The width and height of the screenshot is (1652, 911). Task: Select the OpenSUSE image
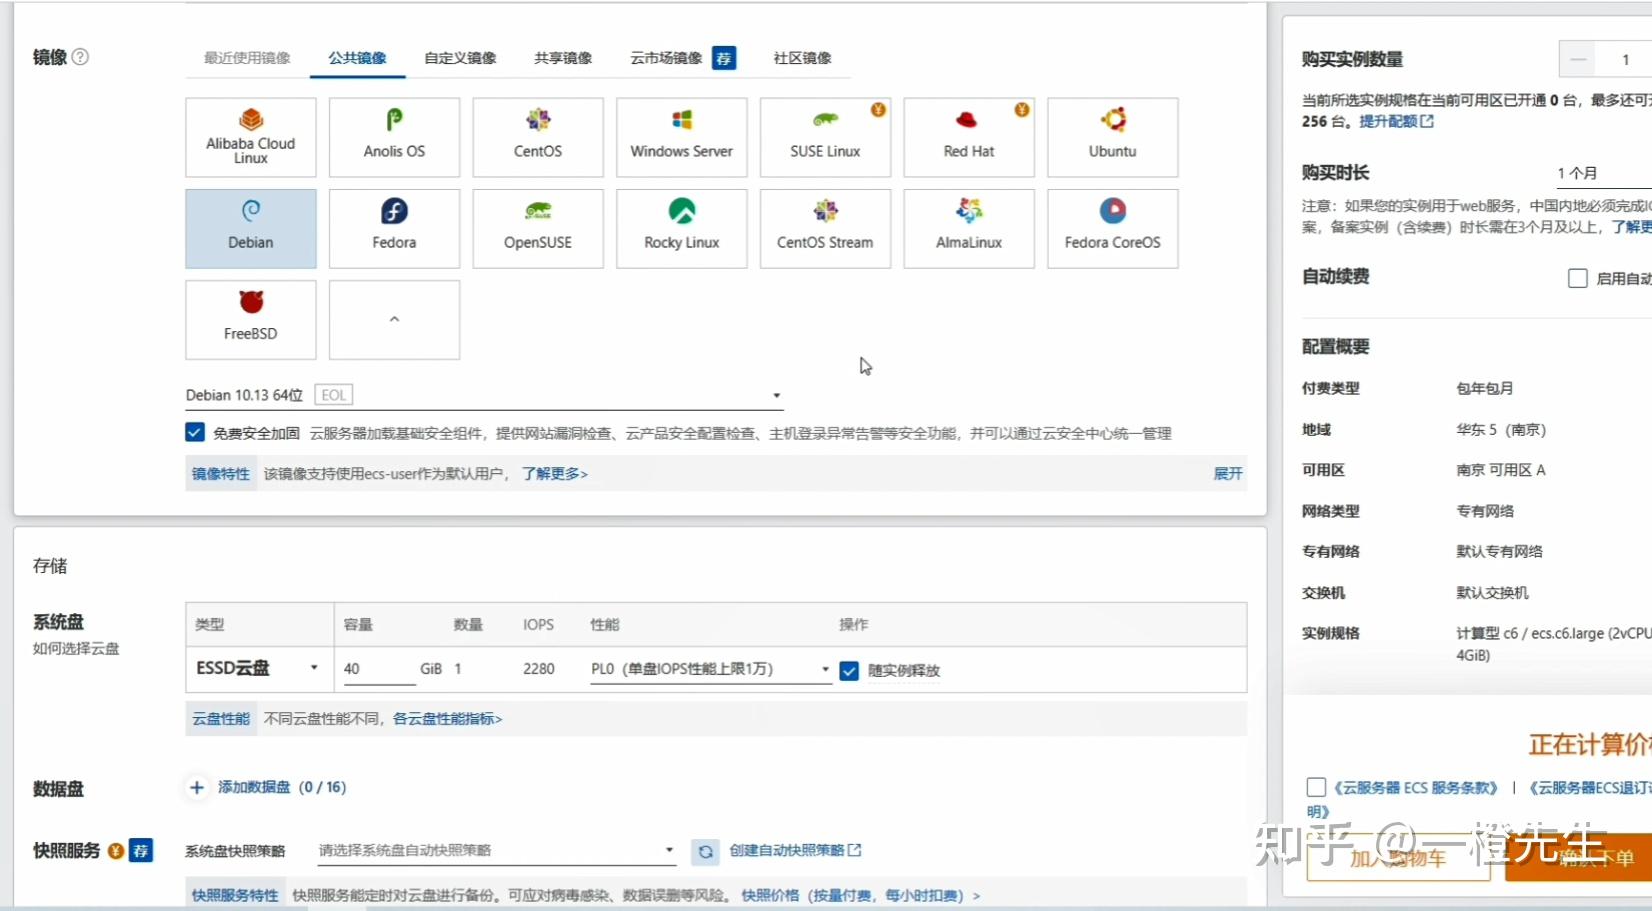(538, 229)
